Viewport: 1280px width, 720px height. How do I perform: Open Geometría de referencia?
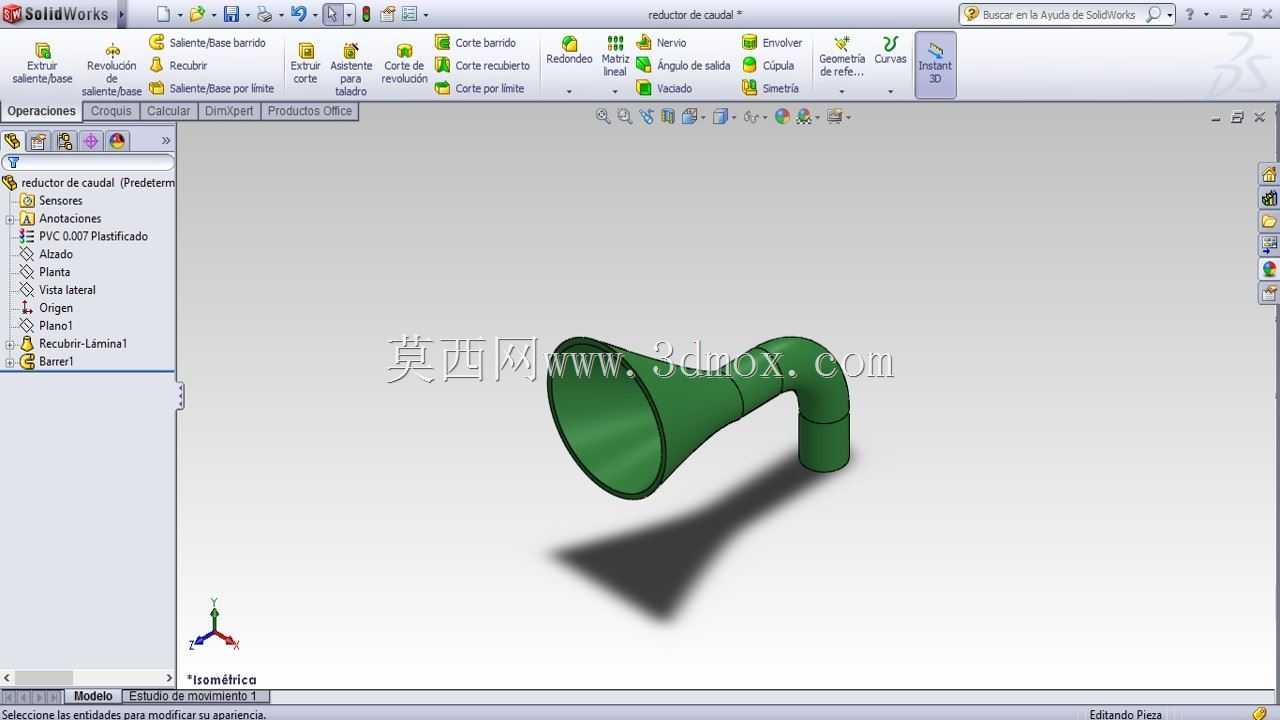click(x=842, y=56)
